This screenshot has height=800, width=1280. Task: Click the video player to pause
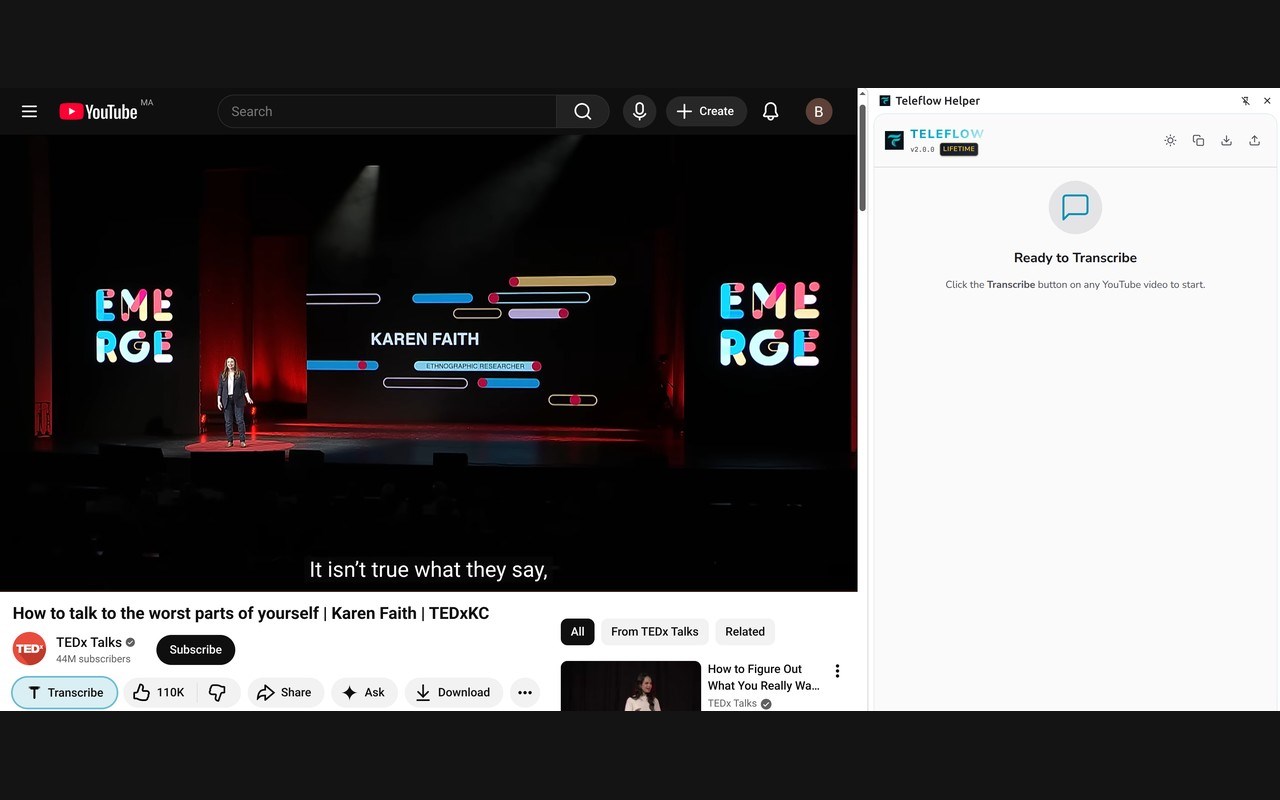click(428, 363)
